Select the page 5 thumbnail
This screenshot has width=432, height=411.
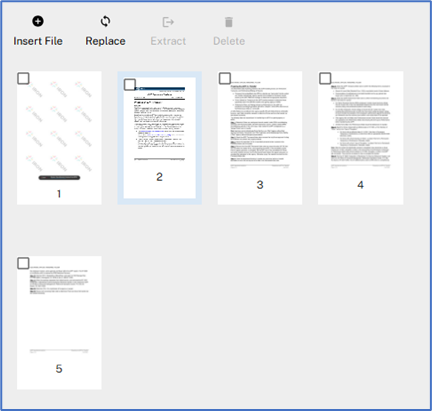click(x=59, y=323)
